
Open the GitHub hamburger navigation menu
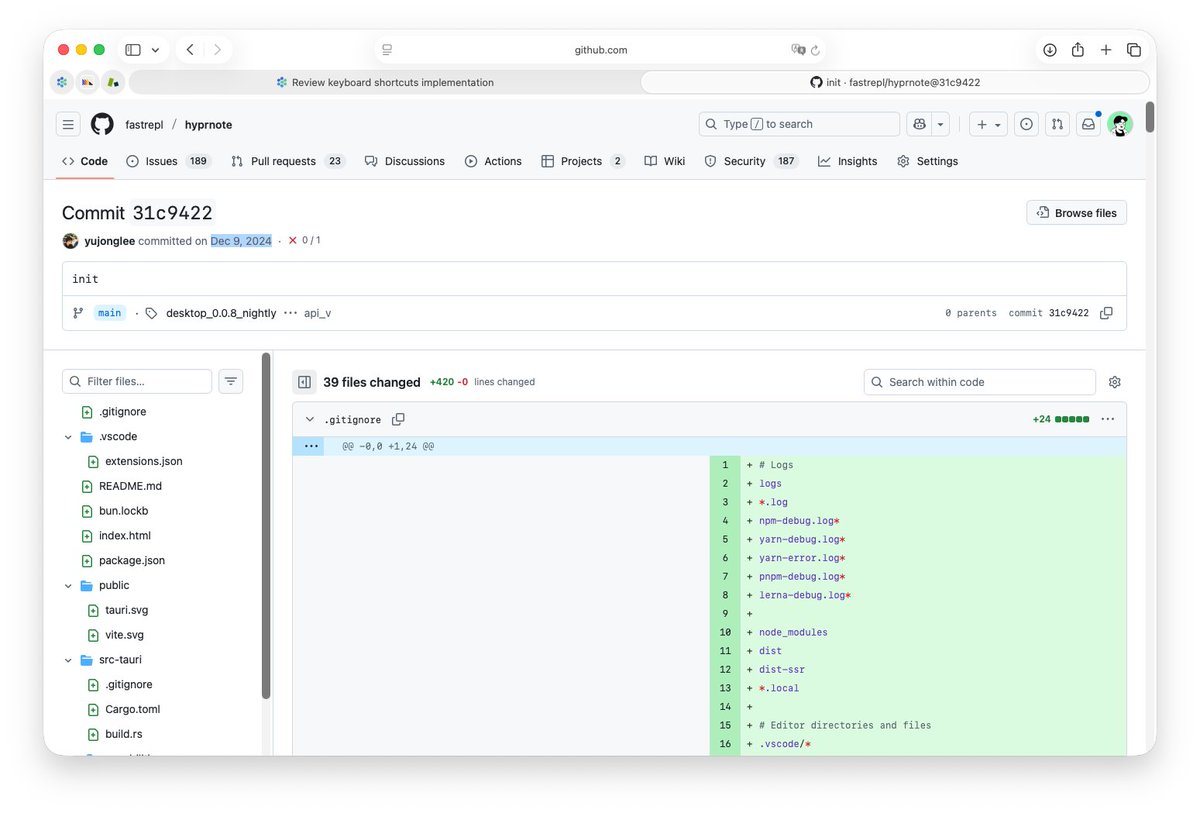pos(68,124)
